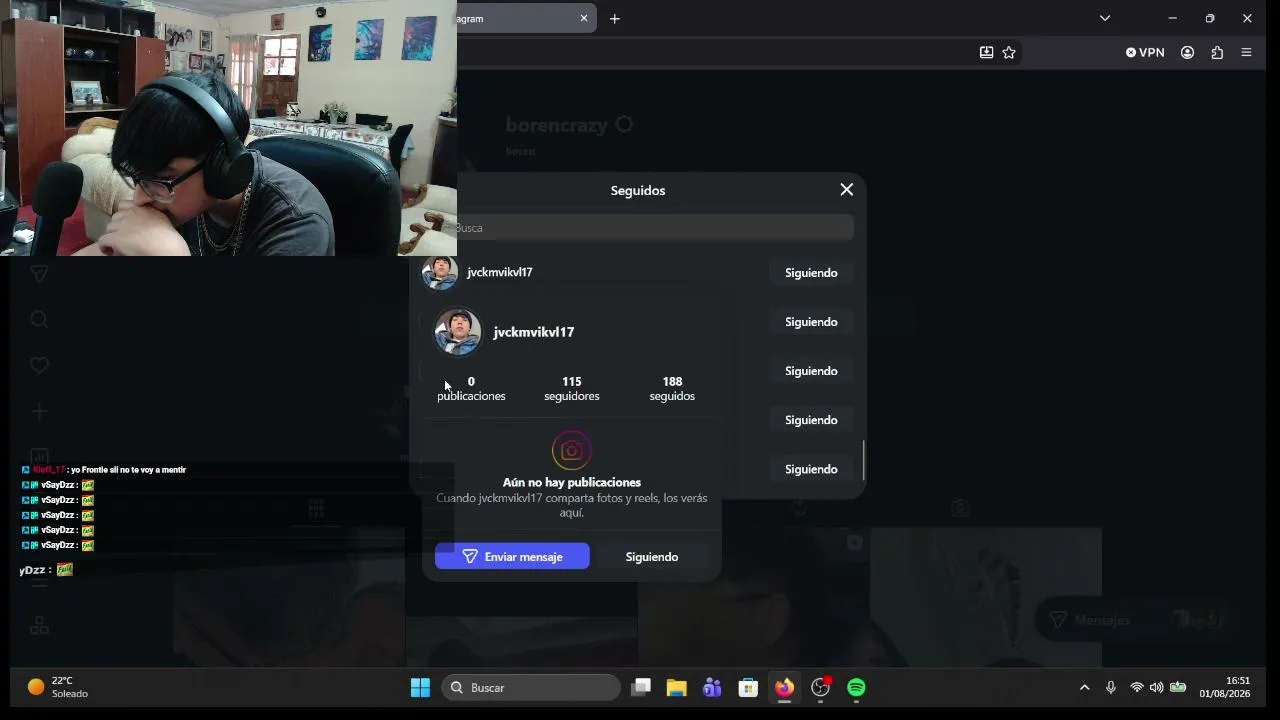
Task: Click the options icon beside borencrazy
Action: click(x=624, y=125)
